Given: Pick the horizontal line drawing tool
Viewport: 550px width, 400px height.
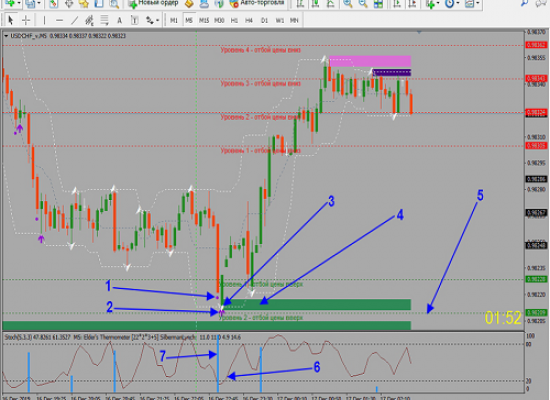Looking at the screenshot, I should tap(59, 20).
